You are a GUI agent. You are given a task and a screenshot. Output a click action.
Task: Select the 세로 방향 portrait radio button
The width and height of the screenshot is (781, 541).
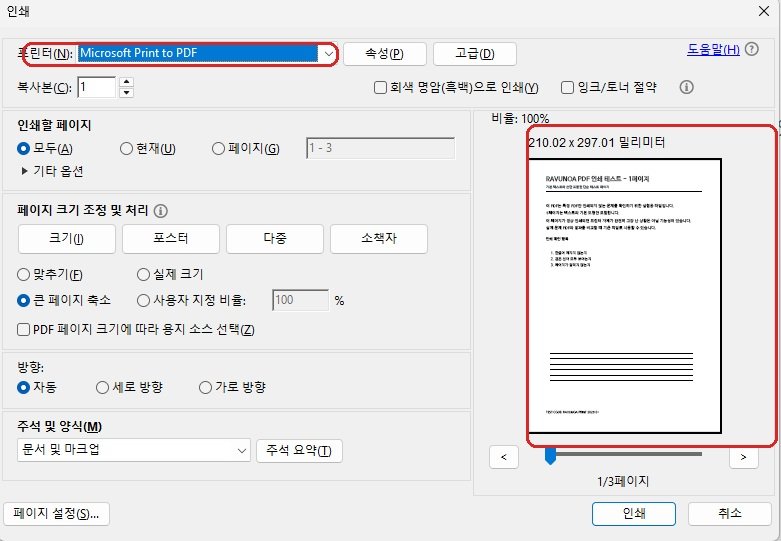click(102, 387)
